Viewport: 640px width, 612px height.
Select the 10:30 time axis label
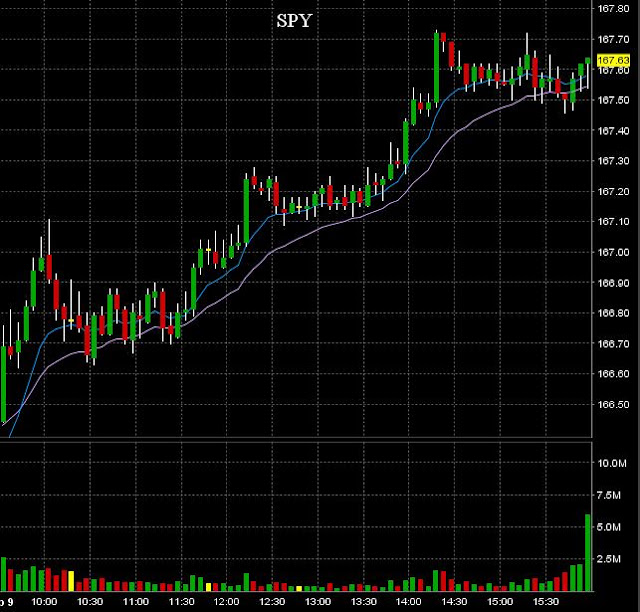click(x=90, y=602)
